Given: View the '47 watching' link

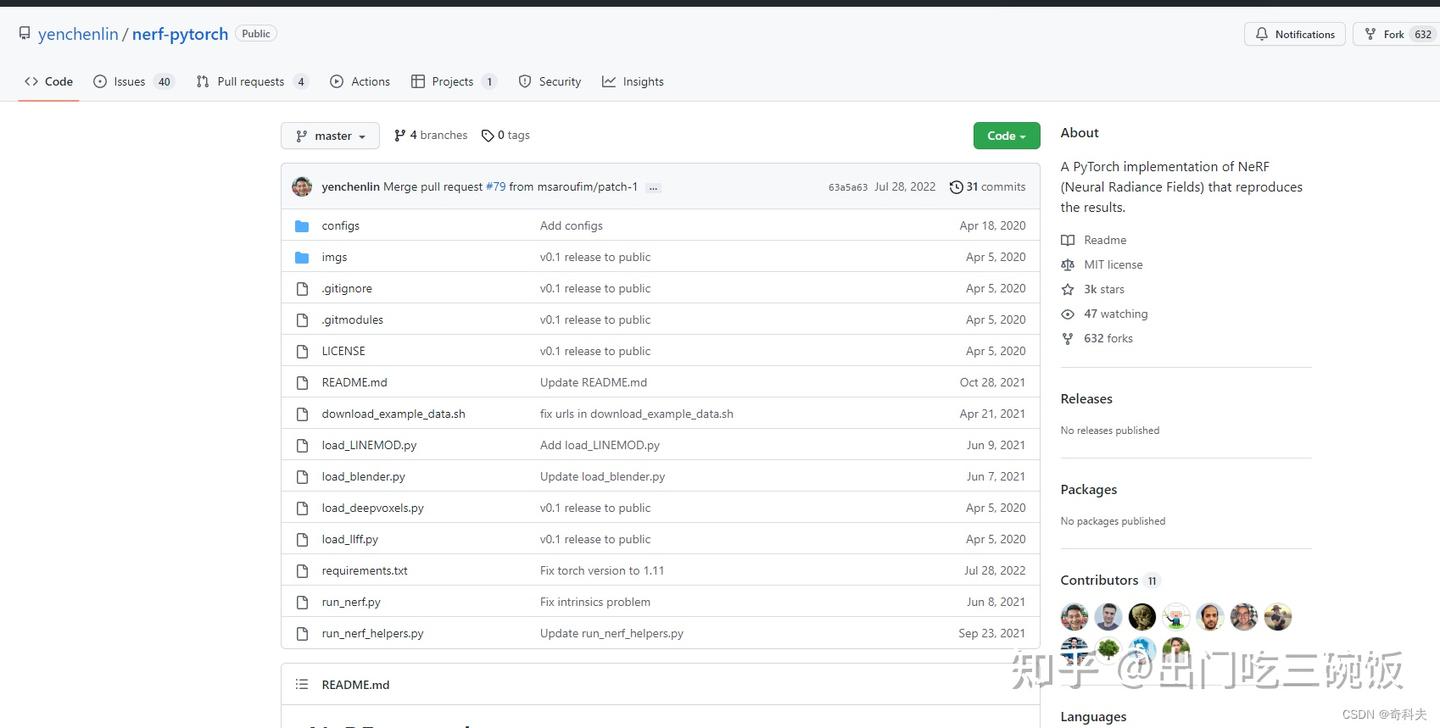Looking at the screenshot, I should 1116,314.
